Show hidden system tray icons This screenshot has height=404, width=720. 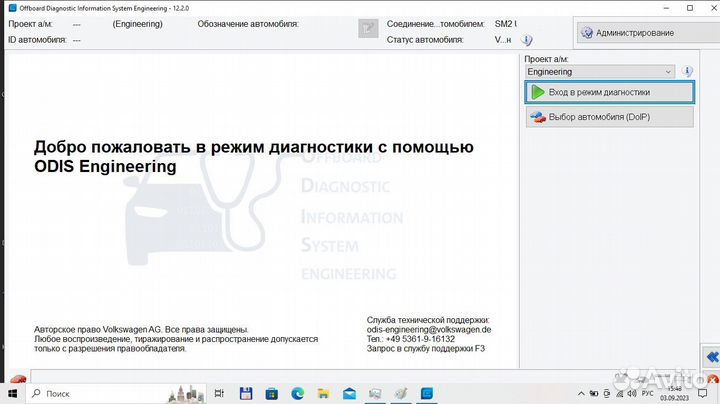pyautogui.click(x=581, y=393)
